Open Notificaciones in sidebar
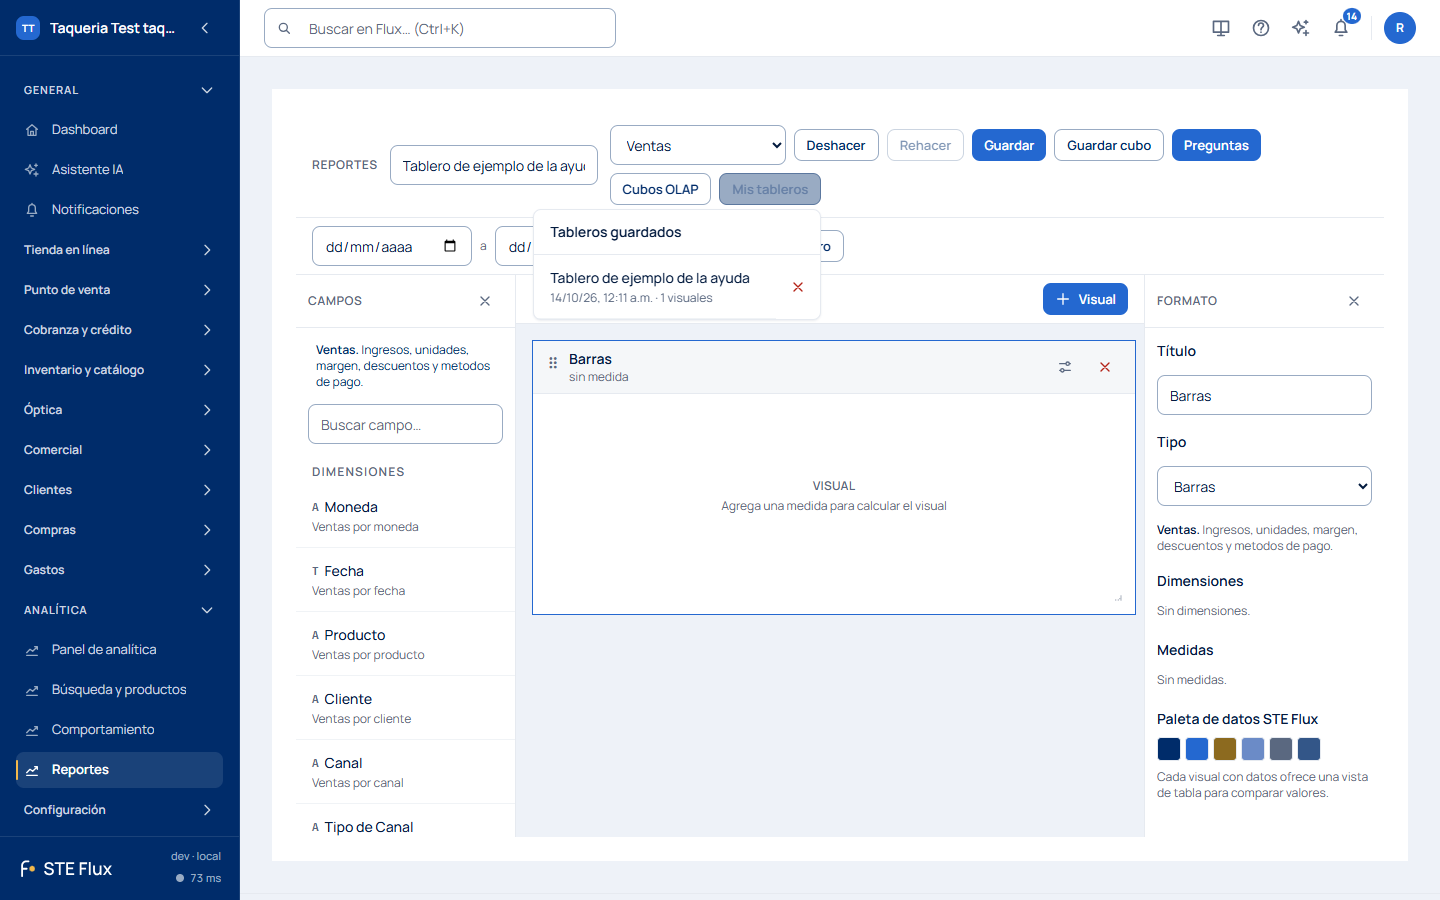Viewport: 1440px width, 900px height. coord(119,210)
